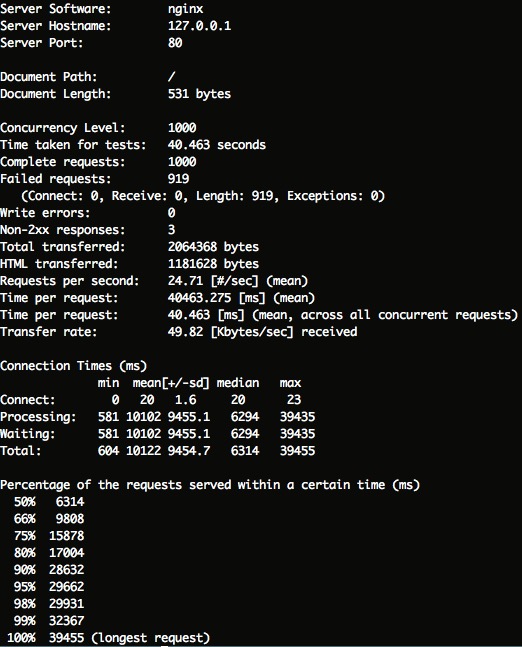Screen dimensions: 522x647
Task: Click the Failed requests count 919
Action: coord(178,178)
